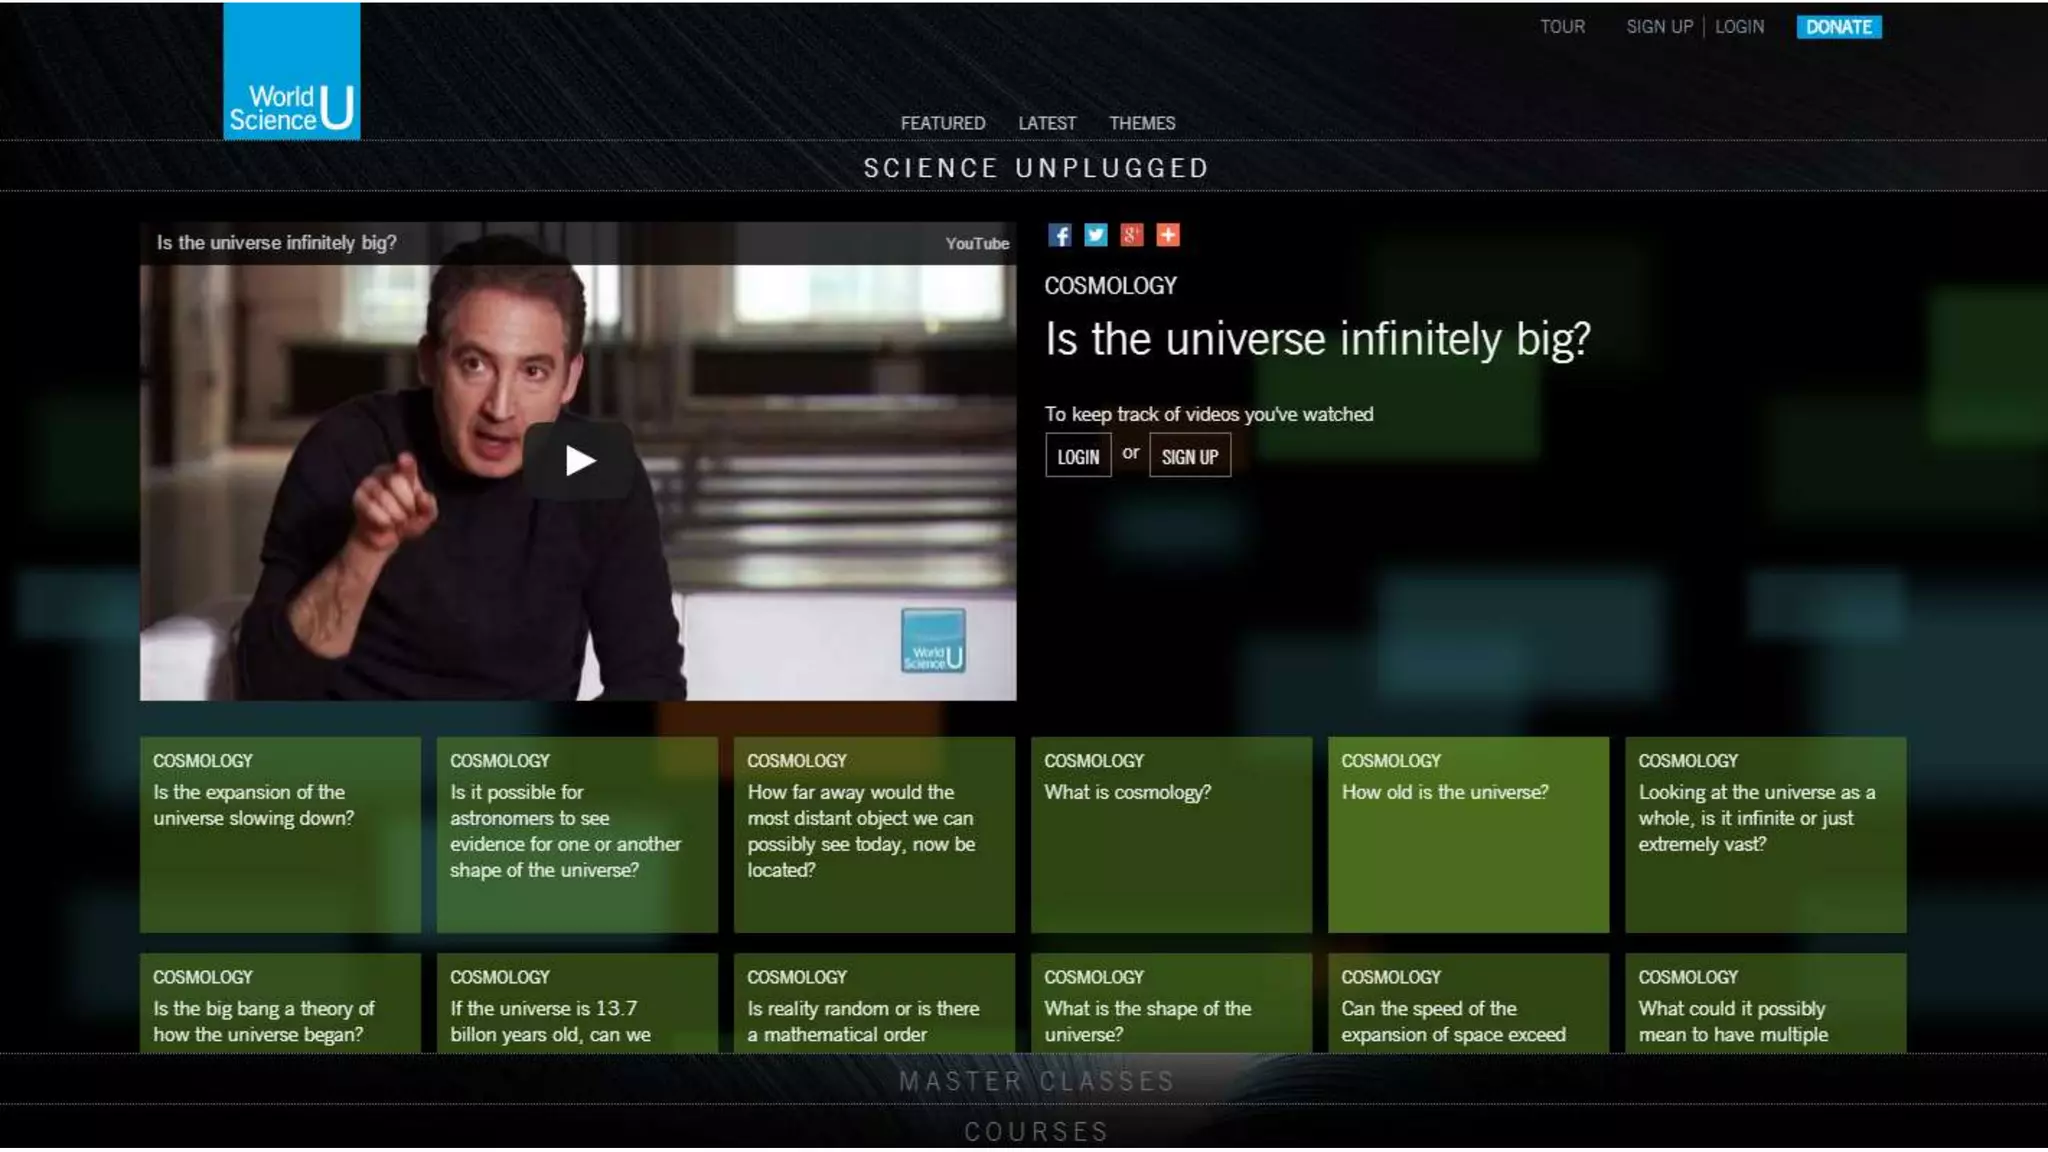The width and height of the screenshot is (2048, 1152).
Task: Open the Featured tab
Action: (x=942, y=123)
